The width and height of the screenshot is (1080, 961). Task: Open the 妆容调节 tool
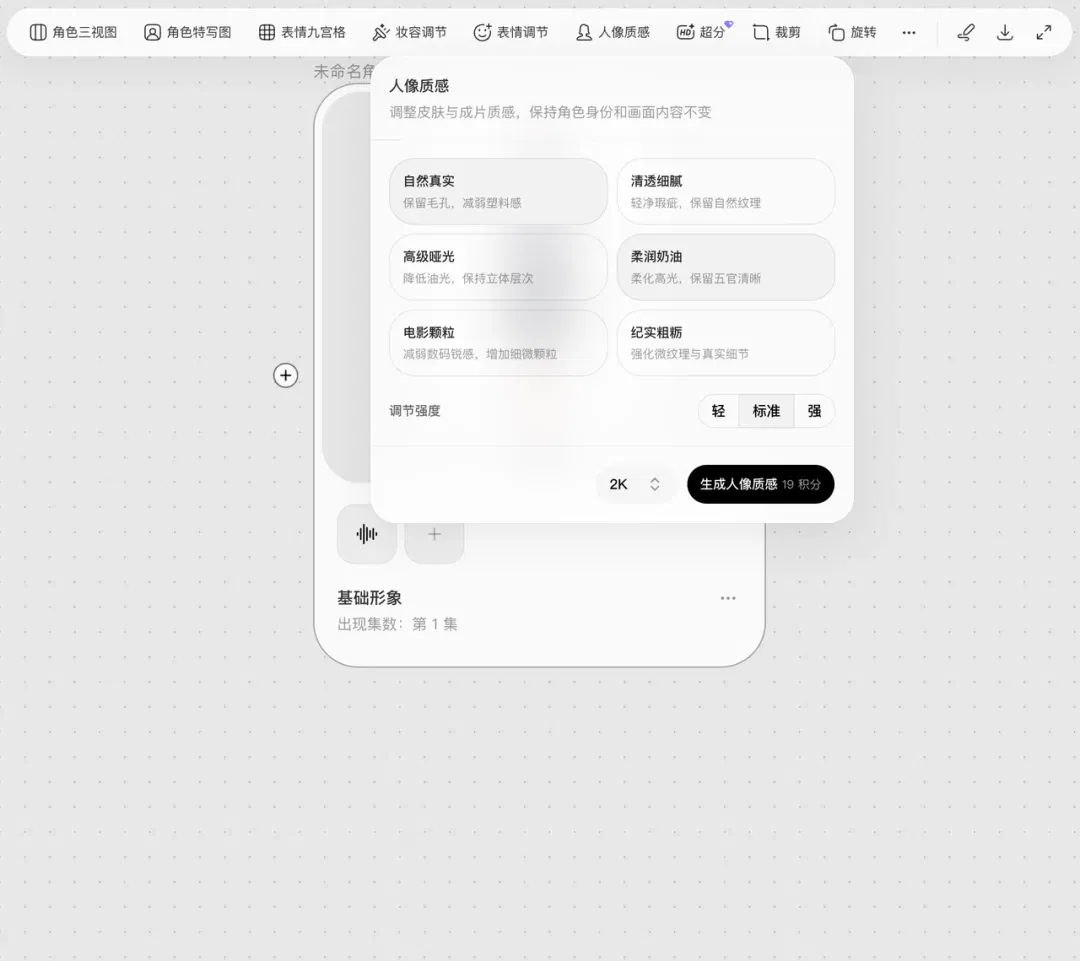click(x=409, y=32)
